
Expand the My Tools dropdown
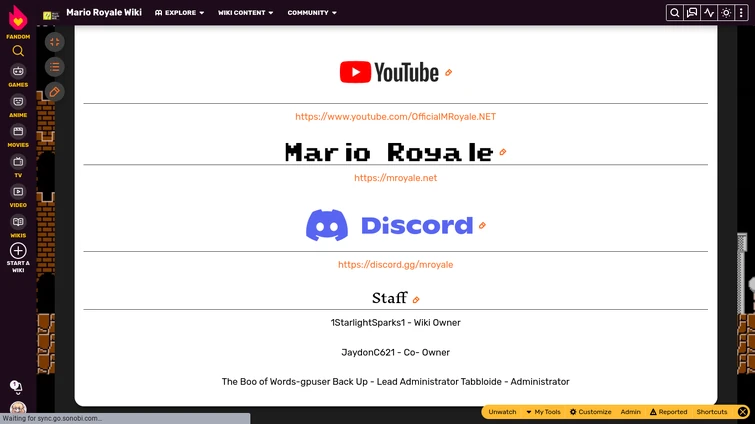543,412
